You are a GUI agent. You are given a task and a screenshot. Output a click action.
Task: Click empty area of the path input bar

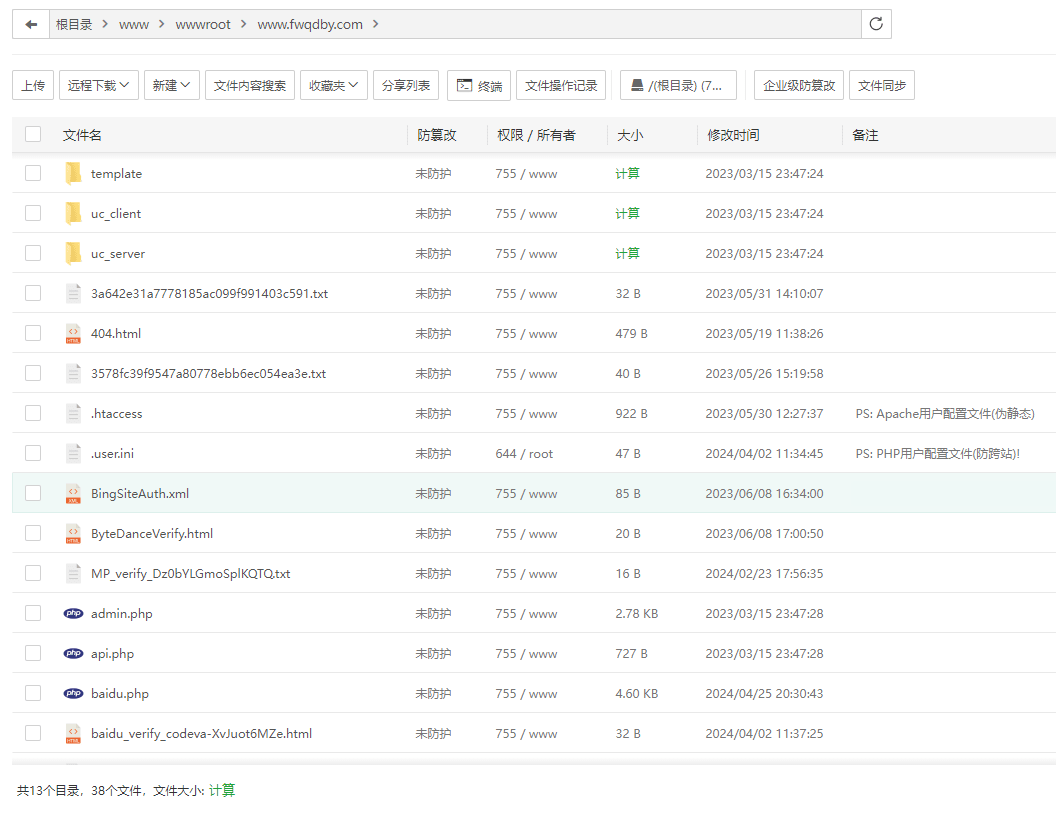pyautogui.click(x=620, y=24)
